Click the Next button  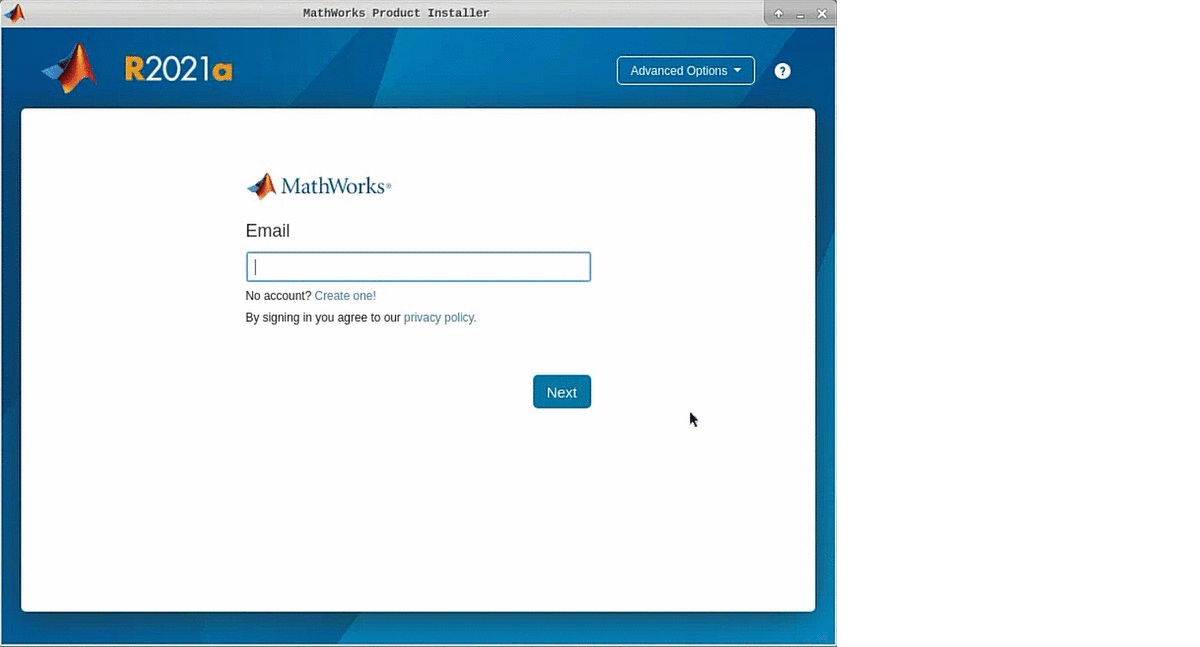562,392
